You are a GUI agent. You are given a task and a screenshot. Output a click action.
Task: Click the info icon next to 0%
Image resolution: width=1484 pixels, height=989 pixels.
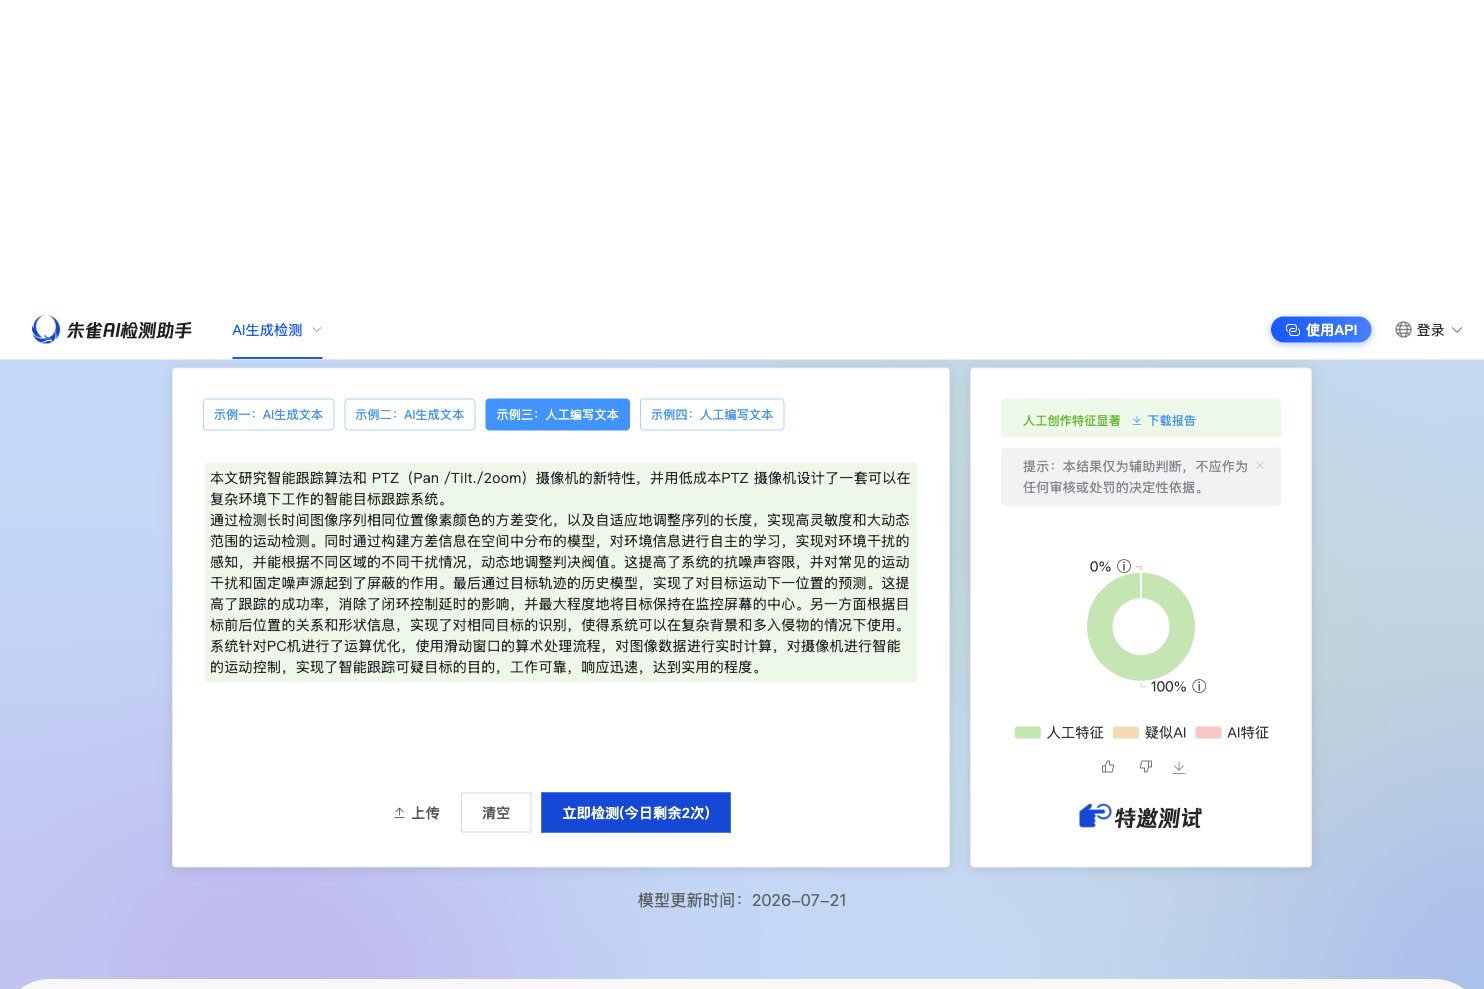coord(1124,566)
